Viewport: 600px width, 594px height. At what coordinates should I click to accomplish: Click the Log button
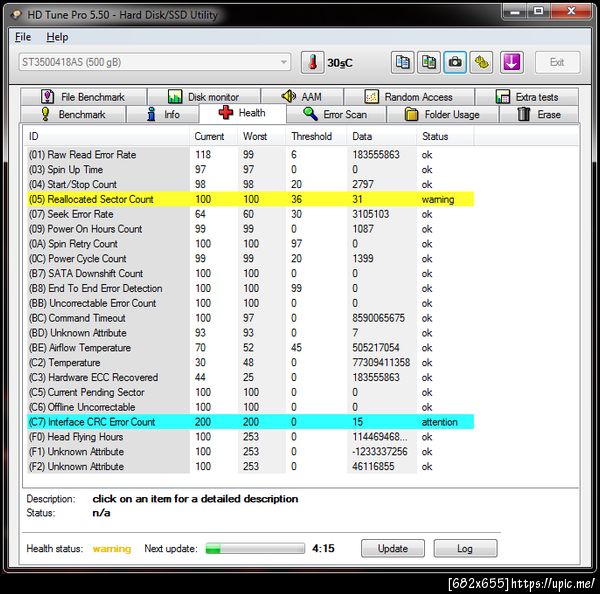(465, 548)
